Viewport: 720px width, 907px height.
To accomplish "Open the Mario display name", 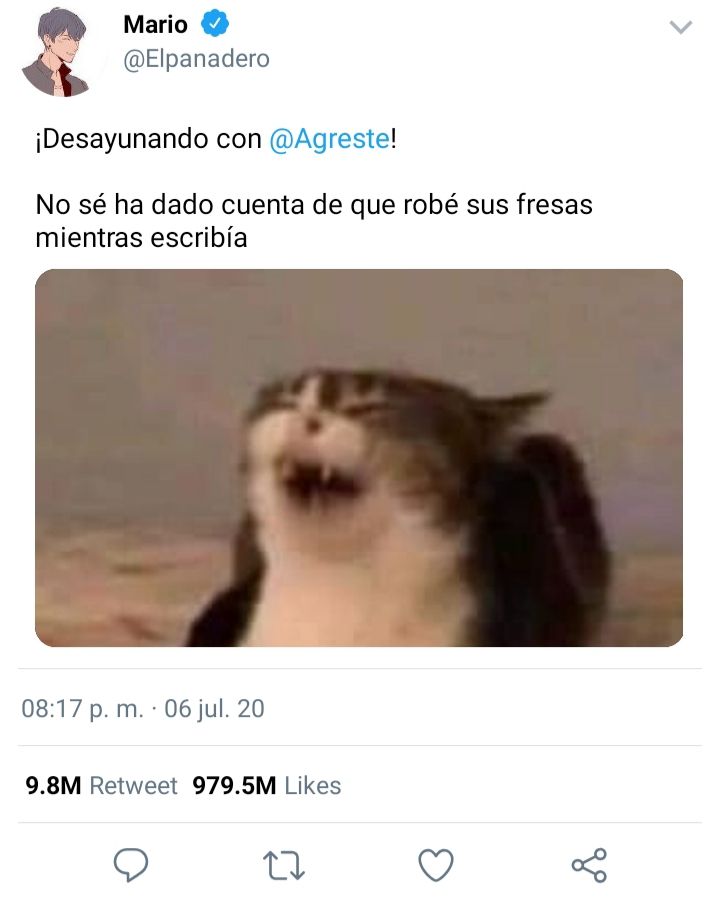I will tap(156, 24).
